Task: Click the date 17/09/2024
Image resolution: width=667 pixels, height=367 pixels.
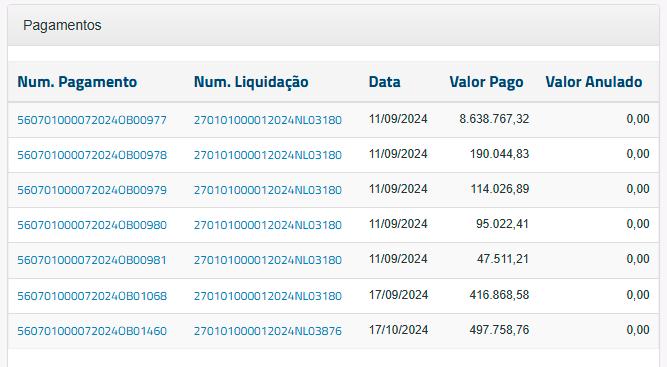Action: click(x=398, y=294)
